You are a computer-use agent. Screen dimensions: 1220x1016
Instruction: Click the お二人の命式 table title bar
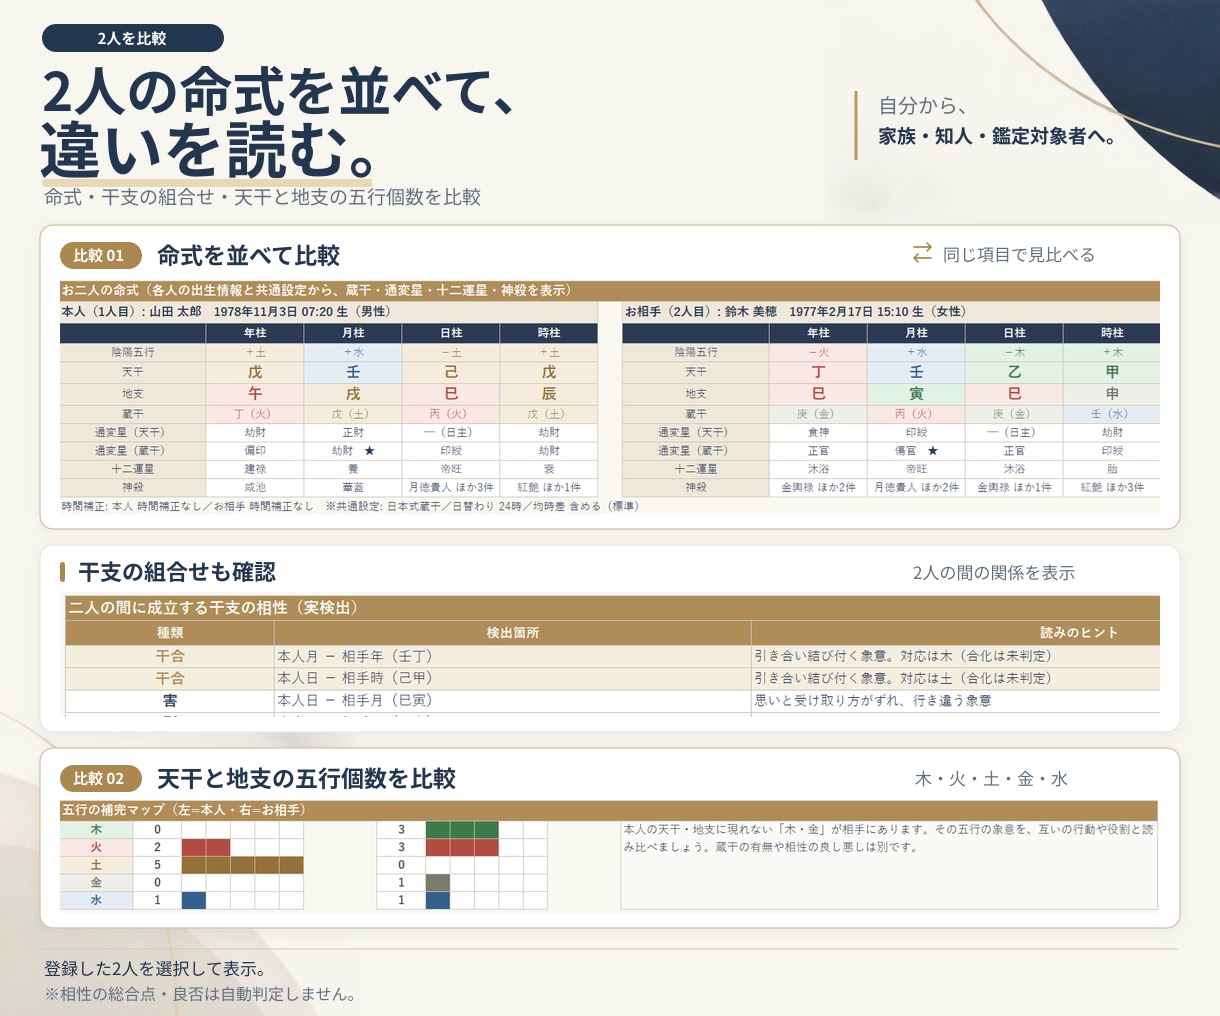(x=610, y=291)
